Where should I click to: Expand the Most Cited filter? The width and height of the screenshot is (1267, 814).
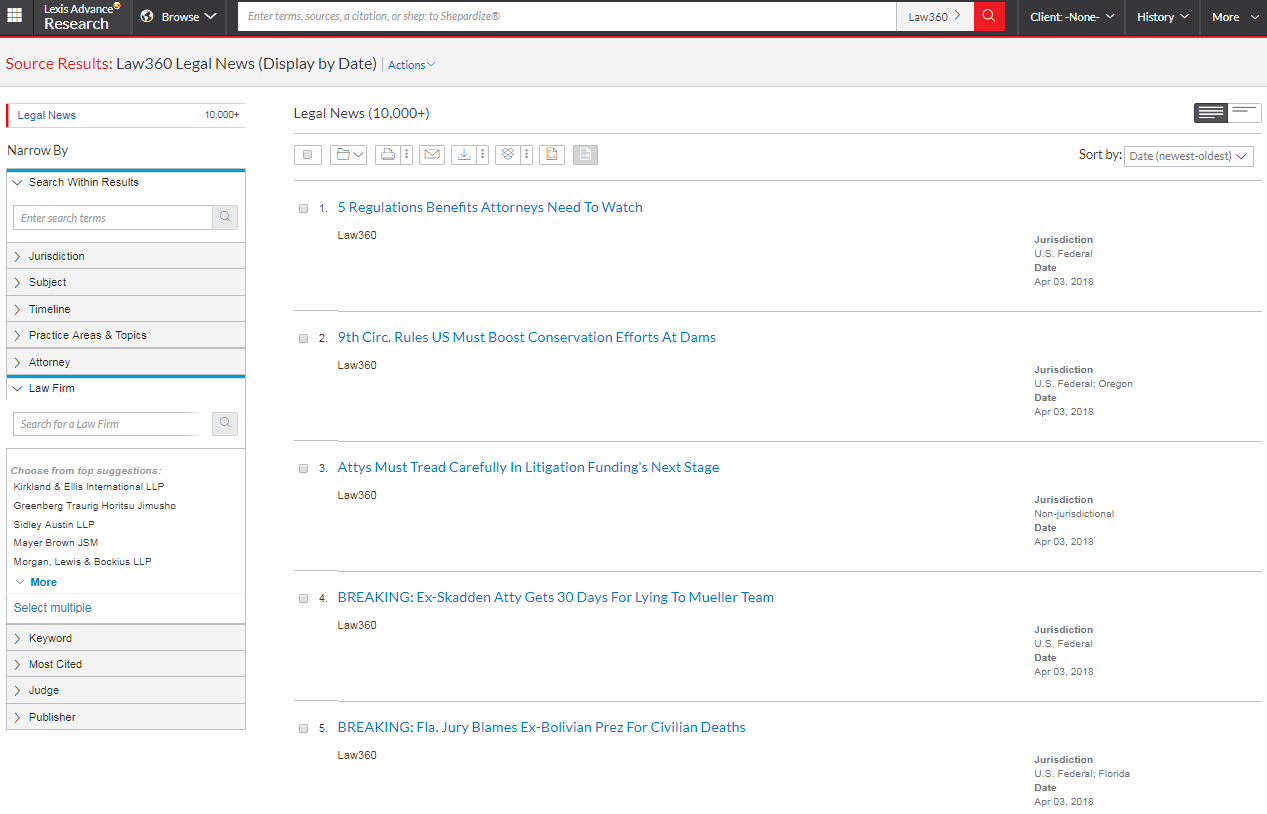pos(126,664)
